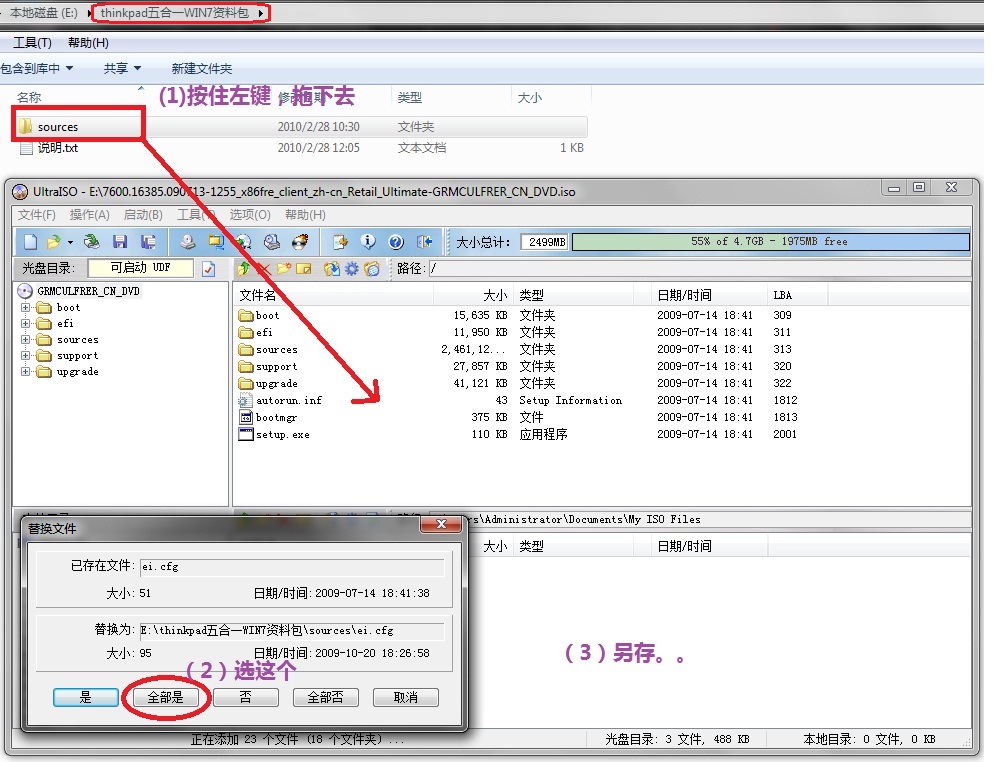The image size is (1008, 762).
Task: Click the New file icon in UltraISO toolbar
Action: [x=30, y=242]
